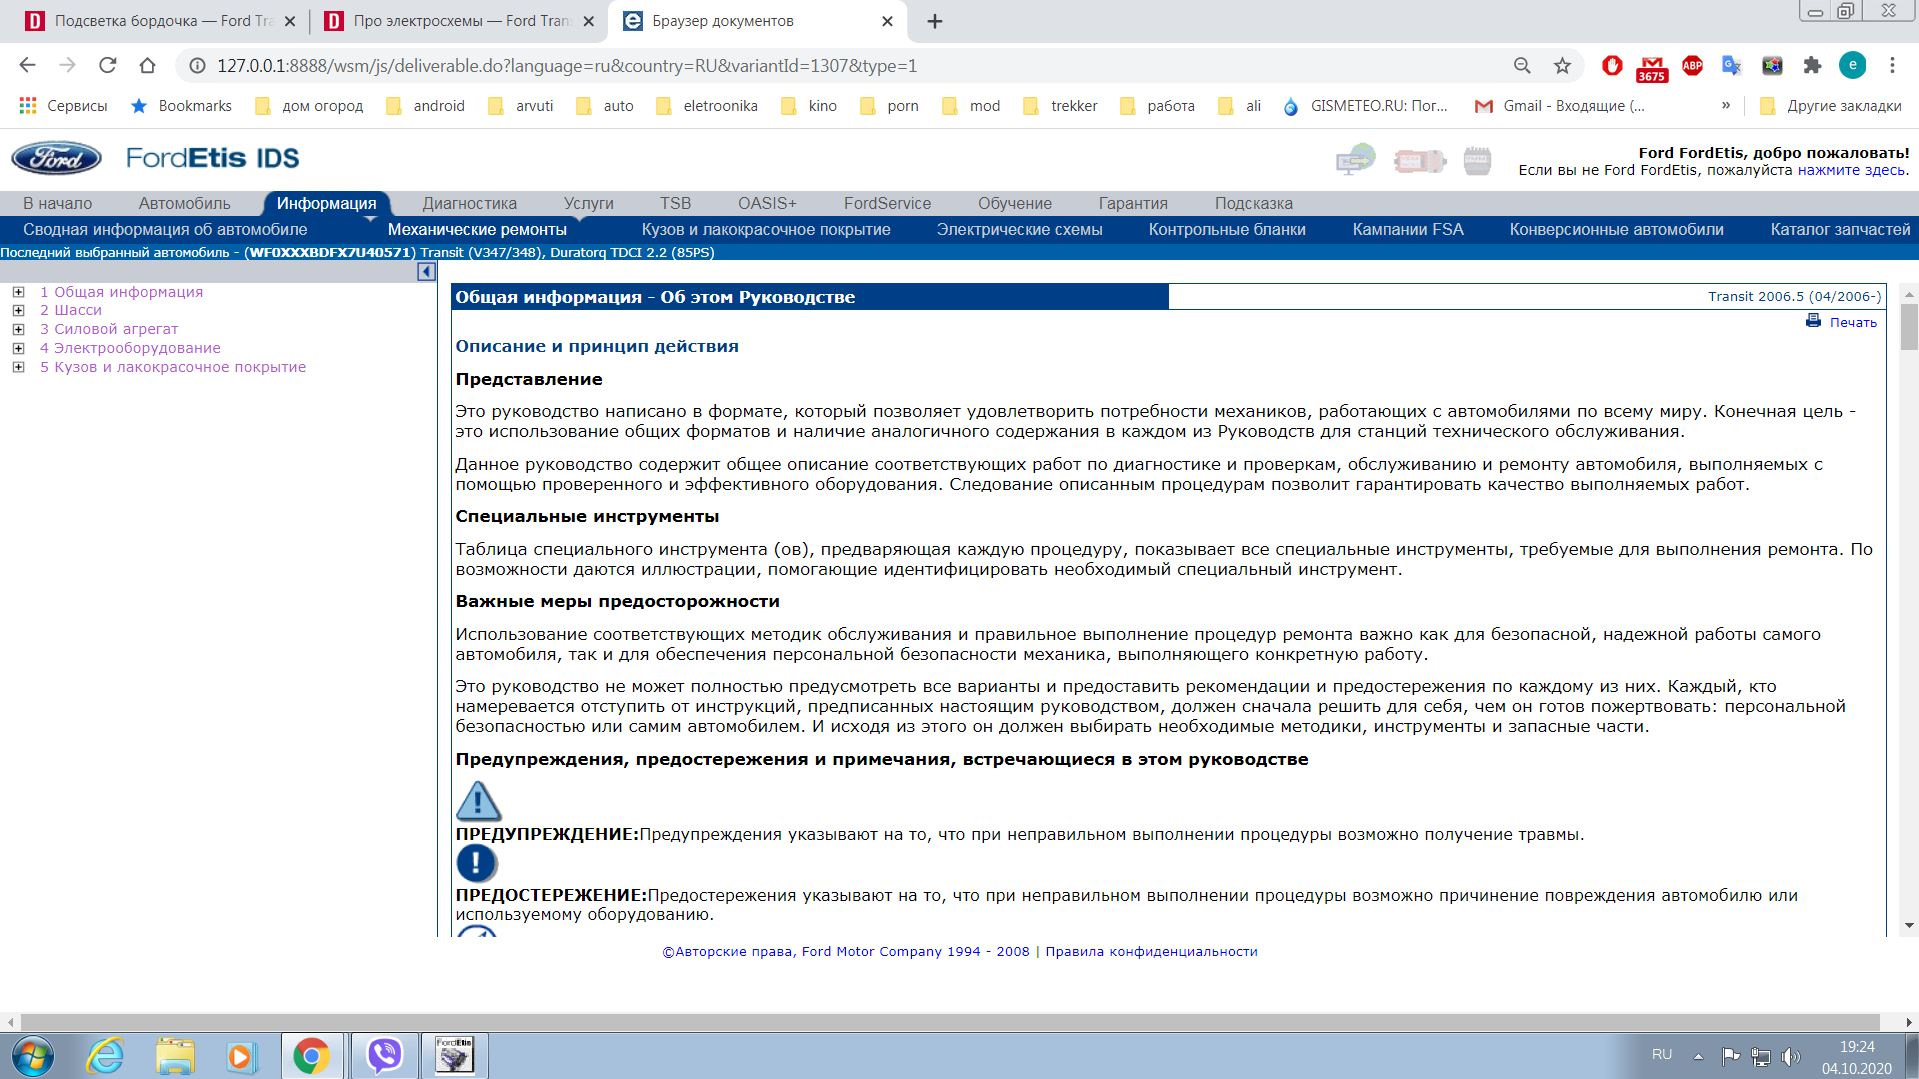Click the printer icon next to Печать
Viewport: 1919px width, 1079px height.
1813,321
